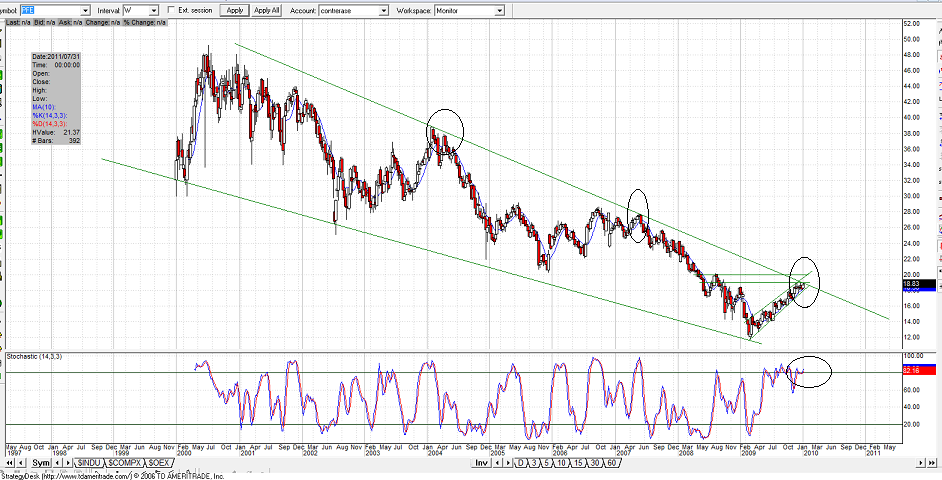Expand the Interval dropdown
This screenshot has width=942, height=480.
pyautogui.click(x=155, y=10)
